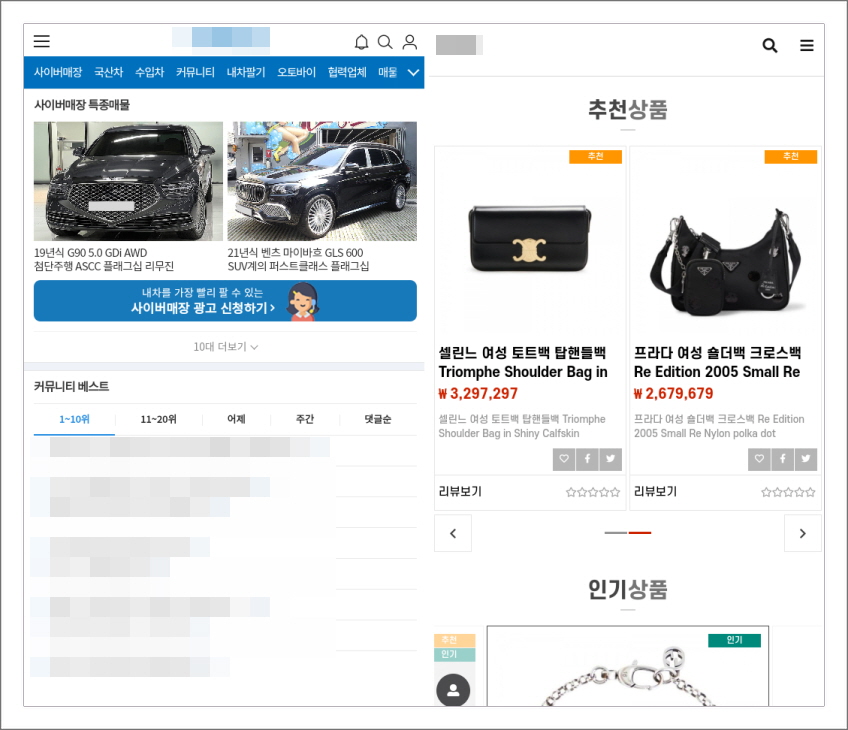Open user profile icon on car site
The height and width of the screenshot is (730, 848).
(x=410, y=42)
